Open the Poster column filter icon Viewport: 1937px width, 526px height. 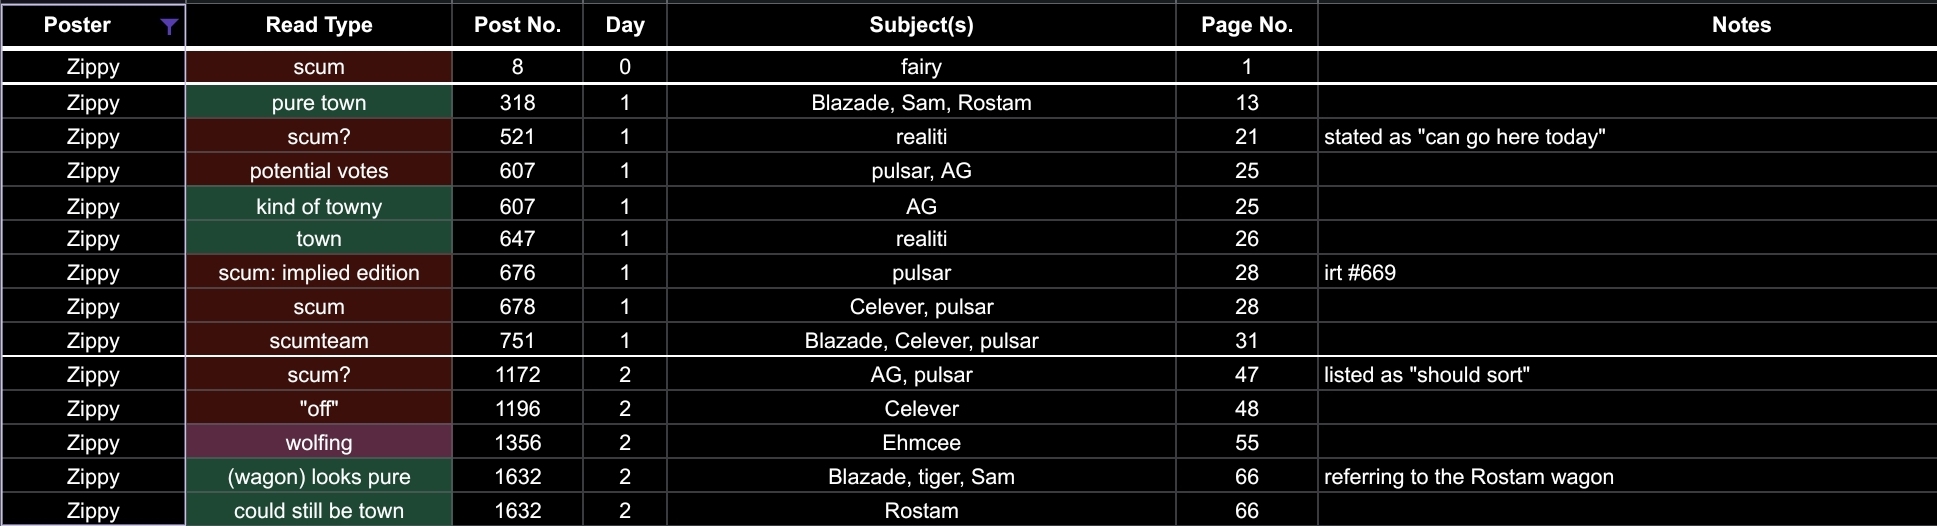tap(170, 27)
